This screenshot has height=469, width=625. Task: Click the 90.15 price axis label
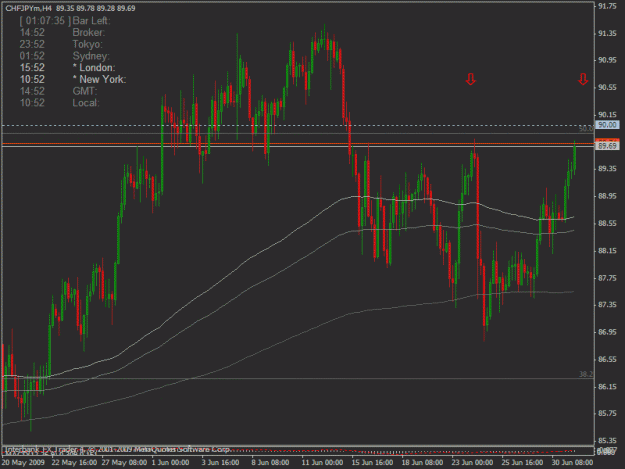[607, 115]
